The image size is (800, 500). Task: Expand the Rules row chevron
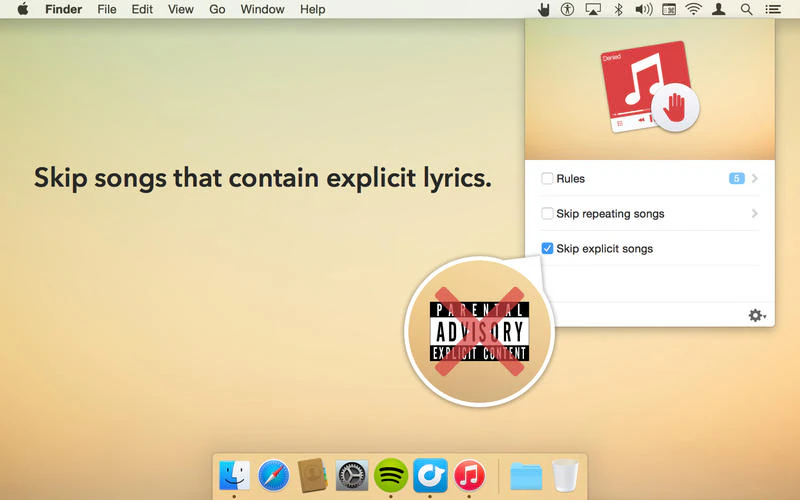755,179
